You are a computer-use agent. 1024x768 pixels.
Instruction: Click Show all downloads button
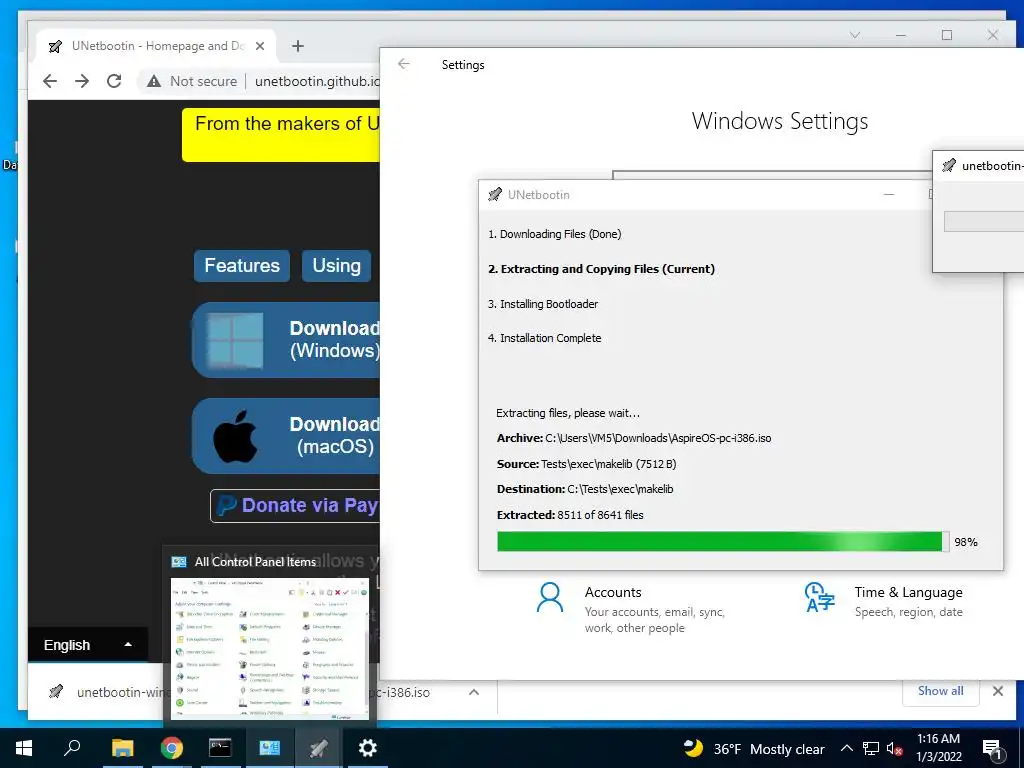(940, 691)
